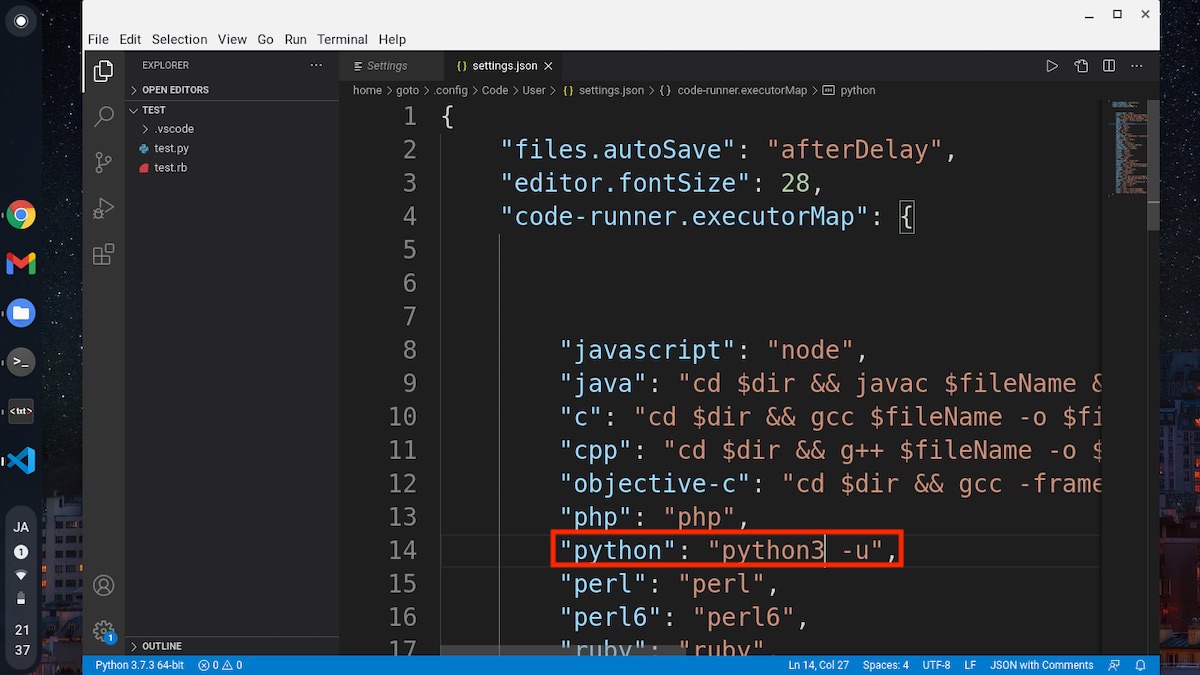This screenshot has height=675, width=1200.
Task: Open the Accounts icon in Activity Bar
Action: click(103, 585)
